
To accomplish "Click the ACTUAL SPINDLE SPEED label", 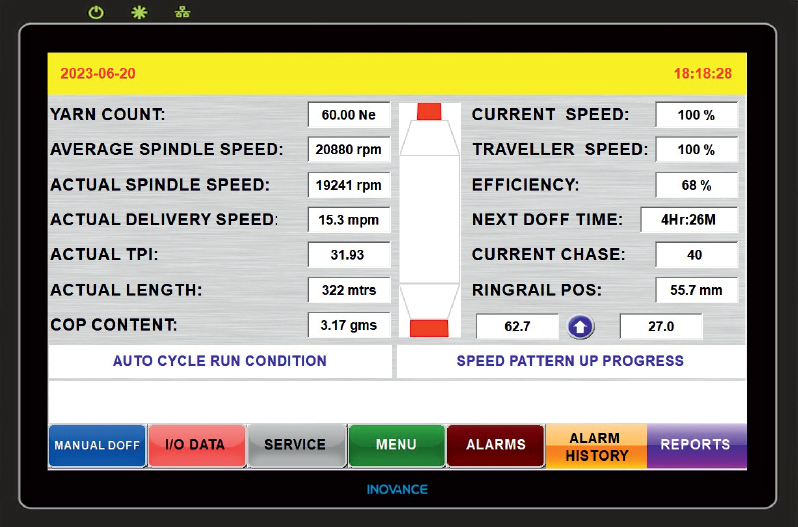I will click(x=160, y=185).
